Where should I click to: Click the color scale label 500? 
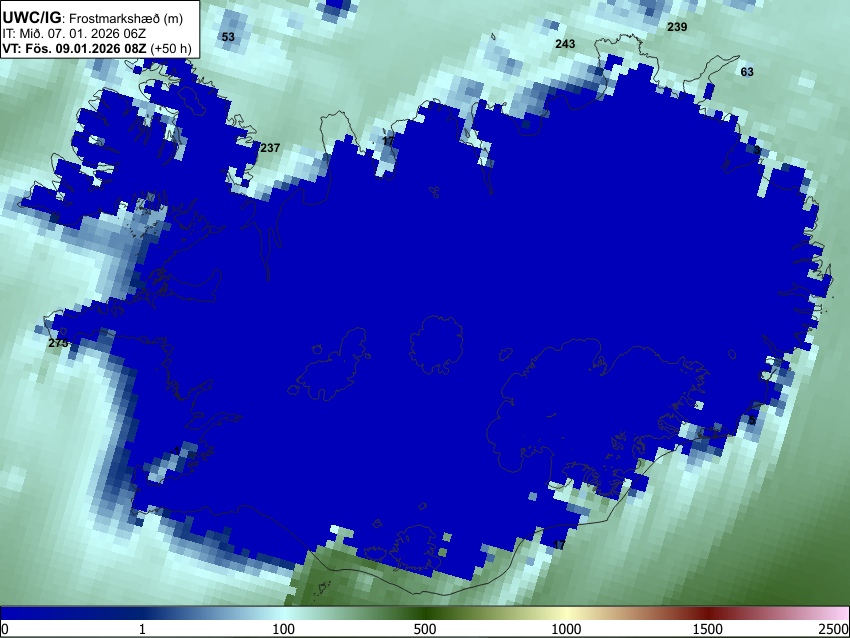[424, 629]
